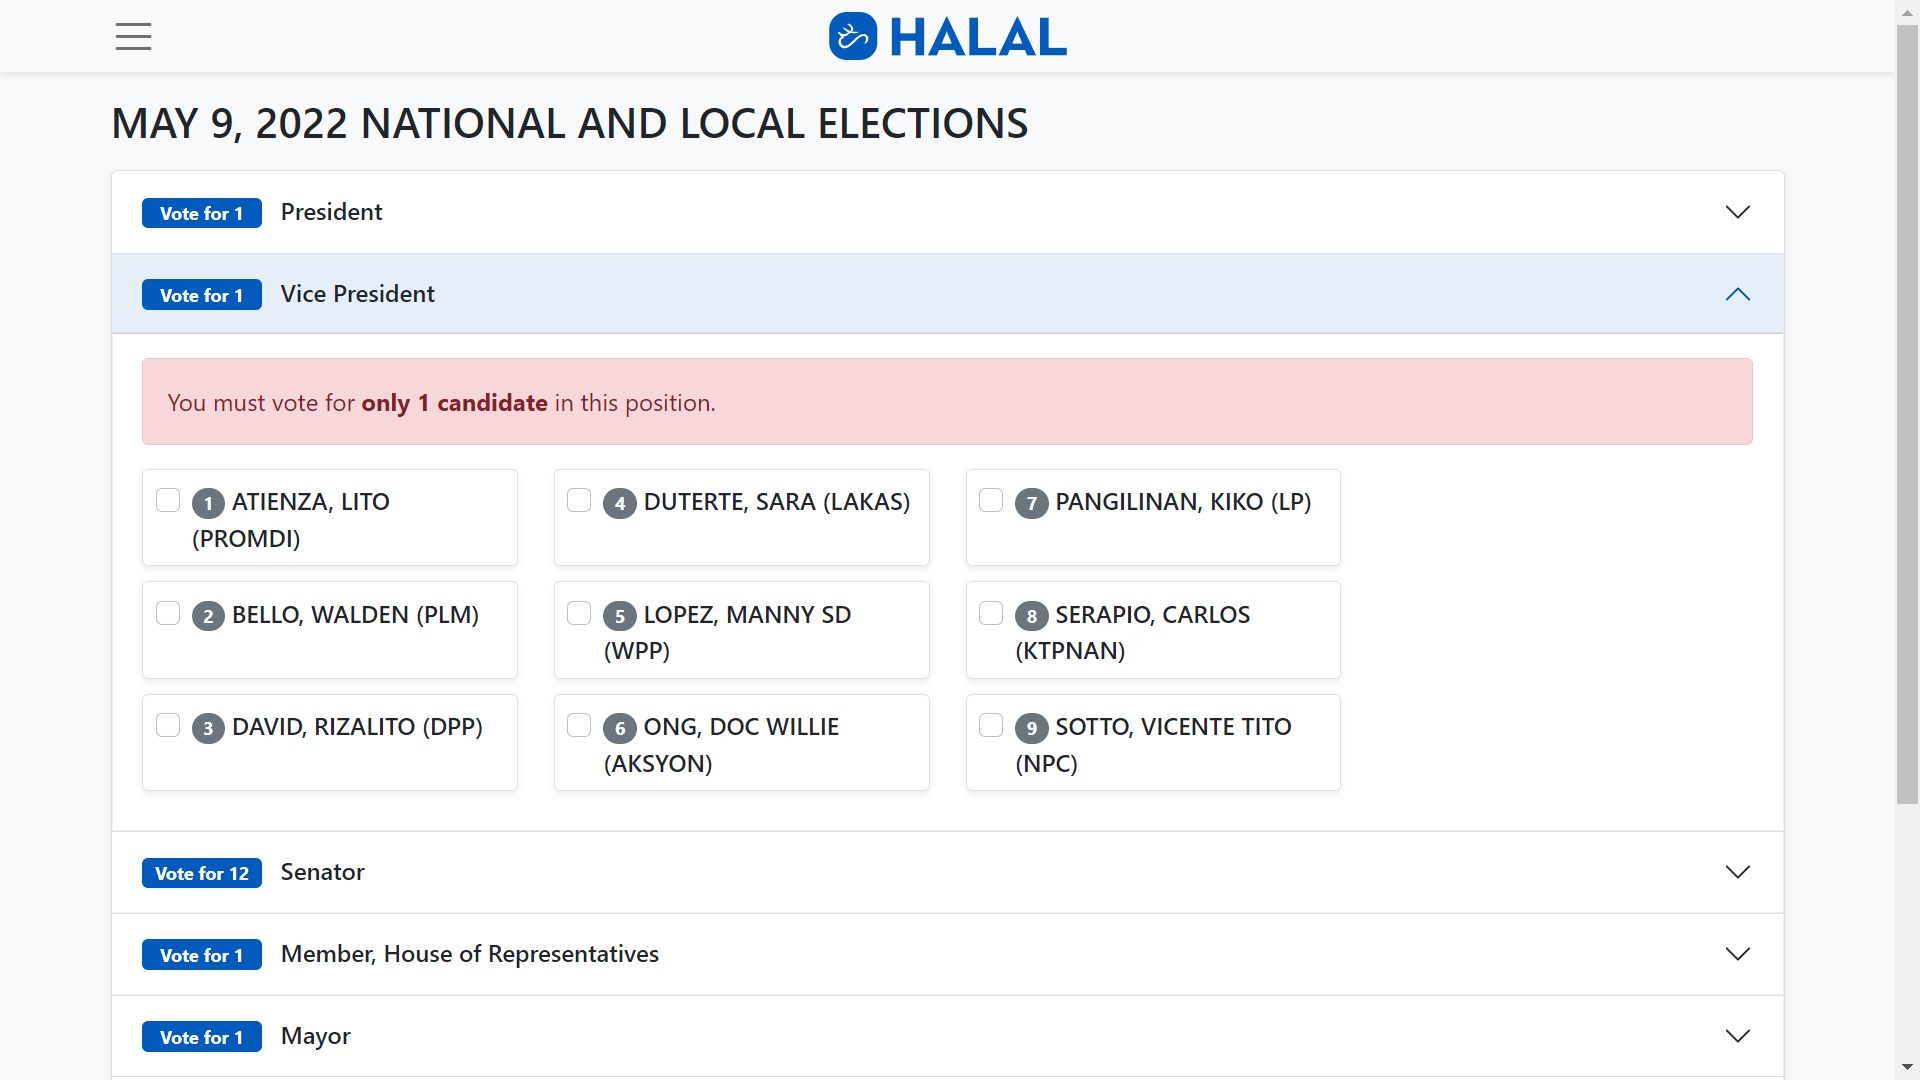Select LOPEZ, MANNY SD (WPP)
1920x1080 pixels.
pyautogui.click(x=579, y=614)
